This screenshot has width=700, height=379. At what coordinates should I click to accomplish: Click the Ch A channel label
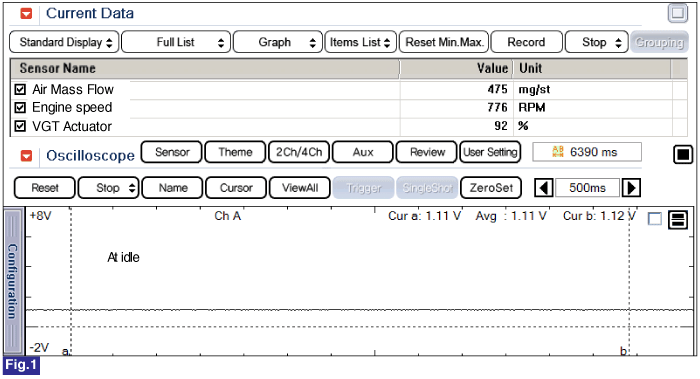[x=228, y=216]
